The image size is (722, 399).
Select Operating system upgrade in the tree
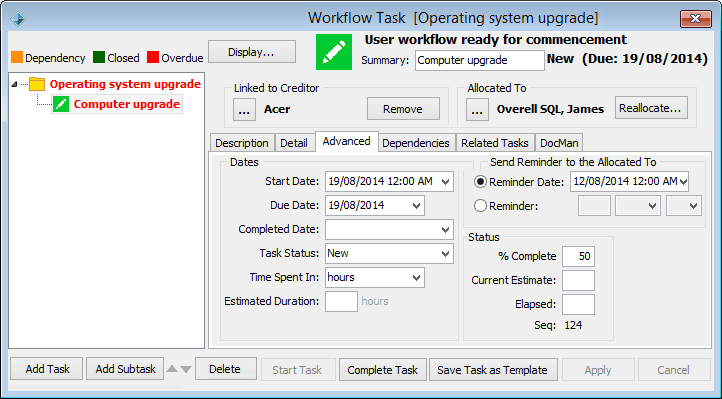click(125, 84)
